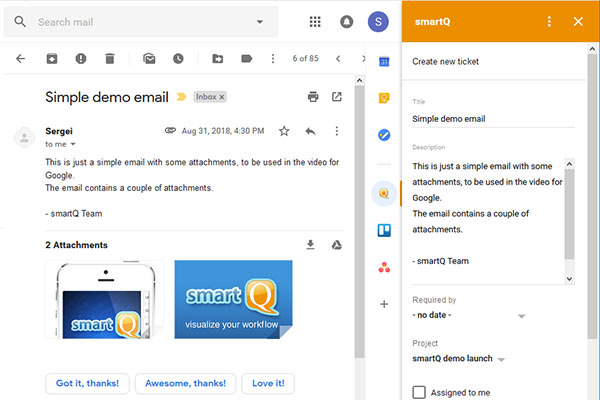Click sender name Sergei
This screenshot has width=600, height=400.
59,131
